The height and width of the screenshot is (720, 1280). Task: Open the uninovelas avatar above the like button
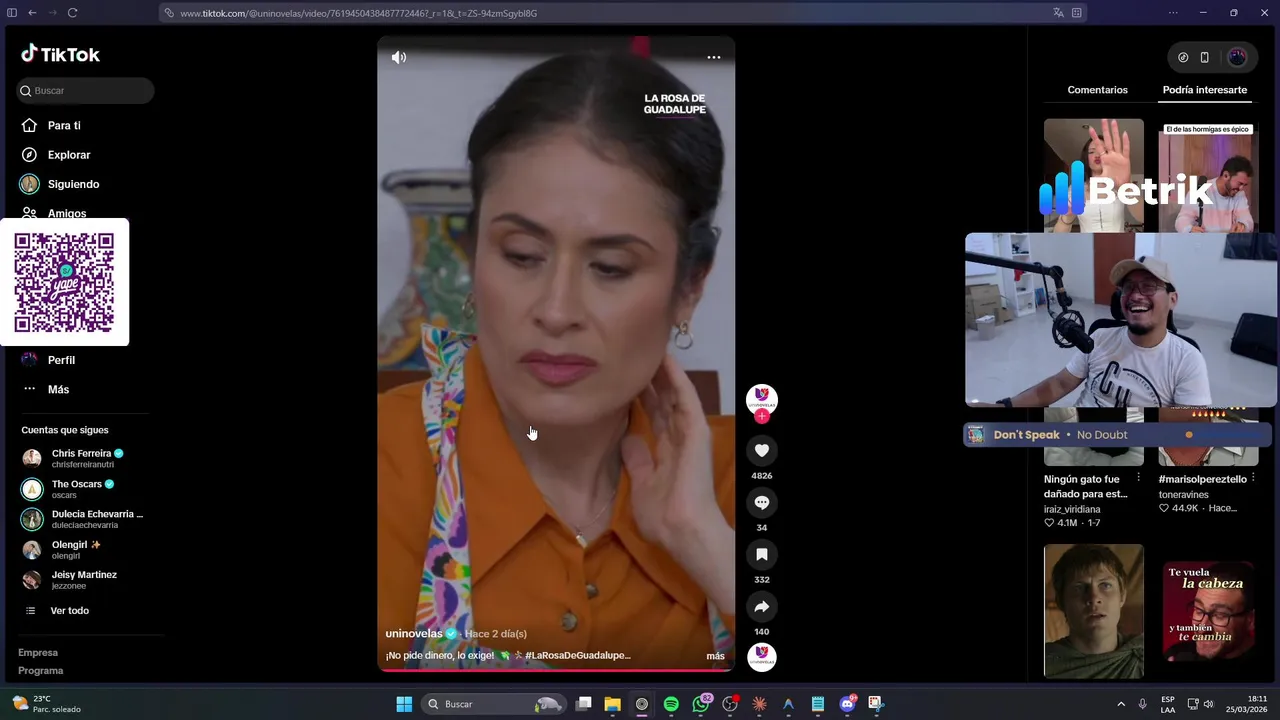pos(762,398)
